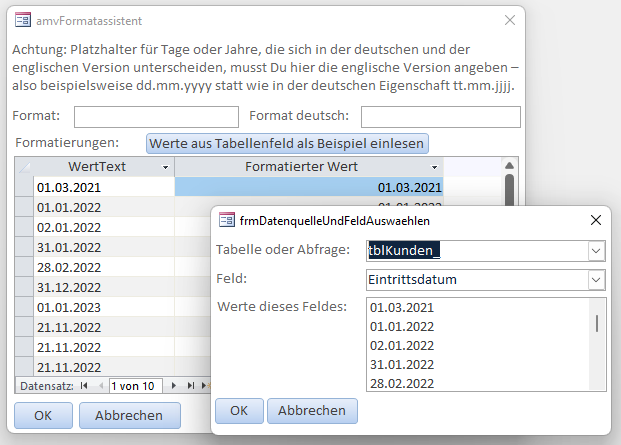The image size is (621, 445).
Task: Go to last record in navigation bar
Action: (x=191, y=386)
